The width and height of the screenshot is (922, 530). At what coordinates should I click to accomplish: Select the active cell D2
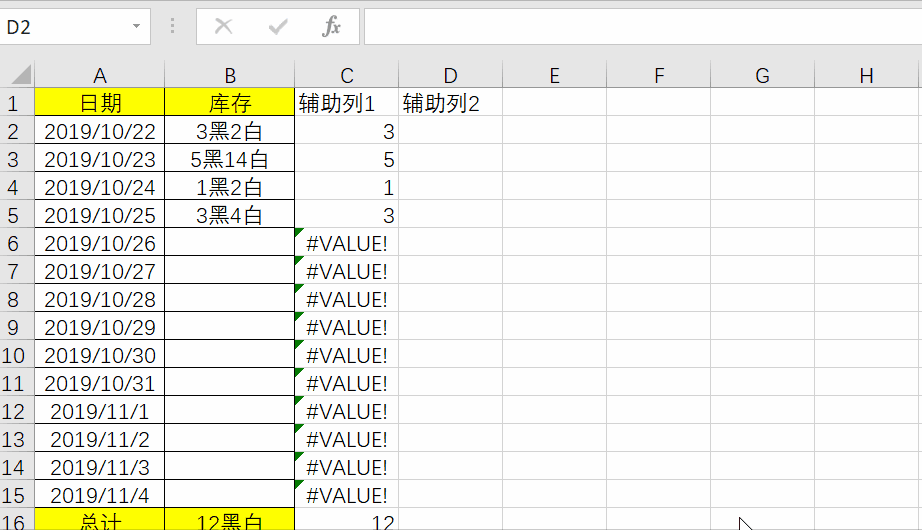tap(450, 130)
